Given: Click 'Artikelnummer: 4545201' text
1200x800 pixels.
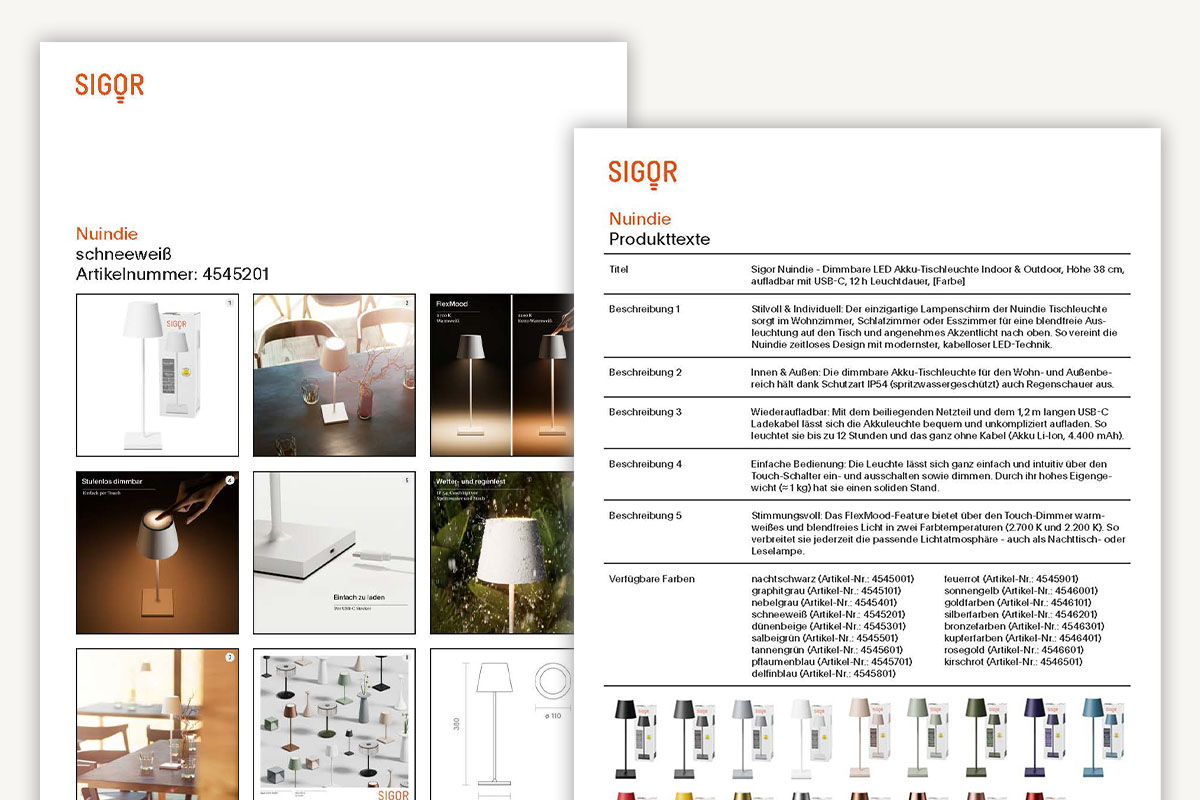Looking at the screenshot, I should point(173,274).
